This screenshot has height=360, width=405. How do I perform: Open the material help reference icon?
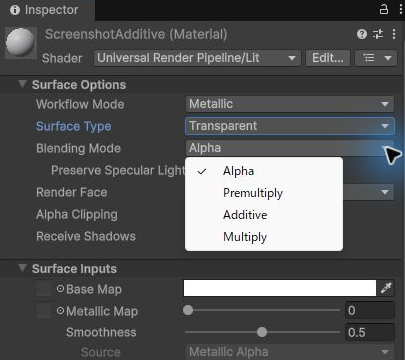click(x=362, y=34)
